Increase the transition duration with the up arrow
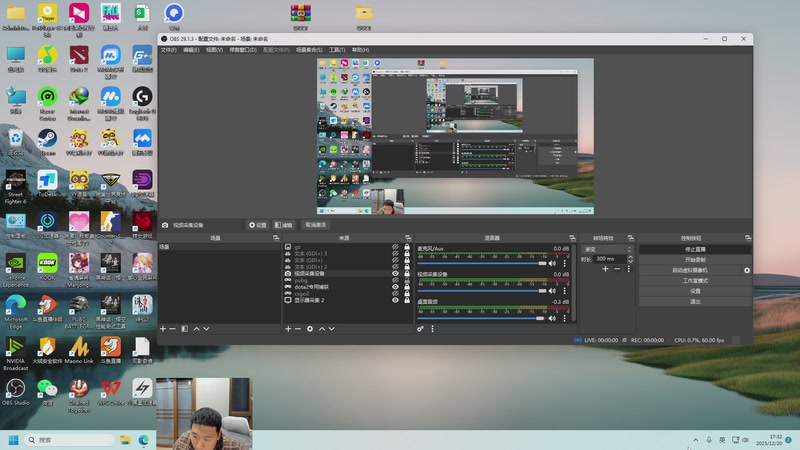 point(630,257)
